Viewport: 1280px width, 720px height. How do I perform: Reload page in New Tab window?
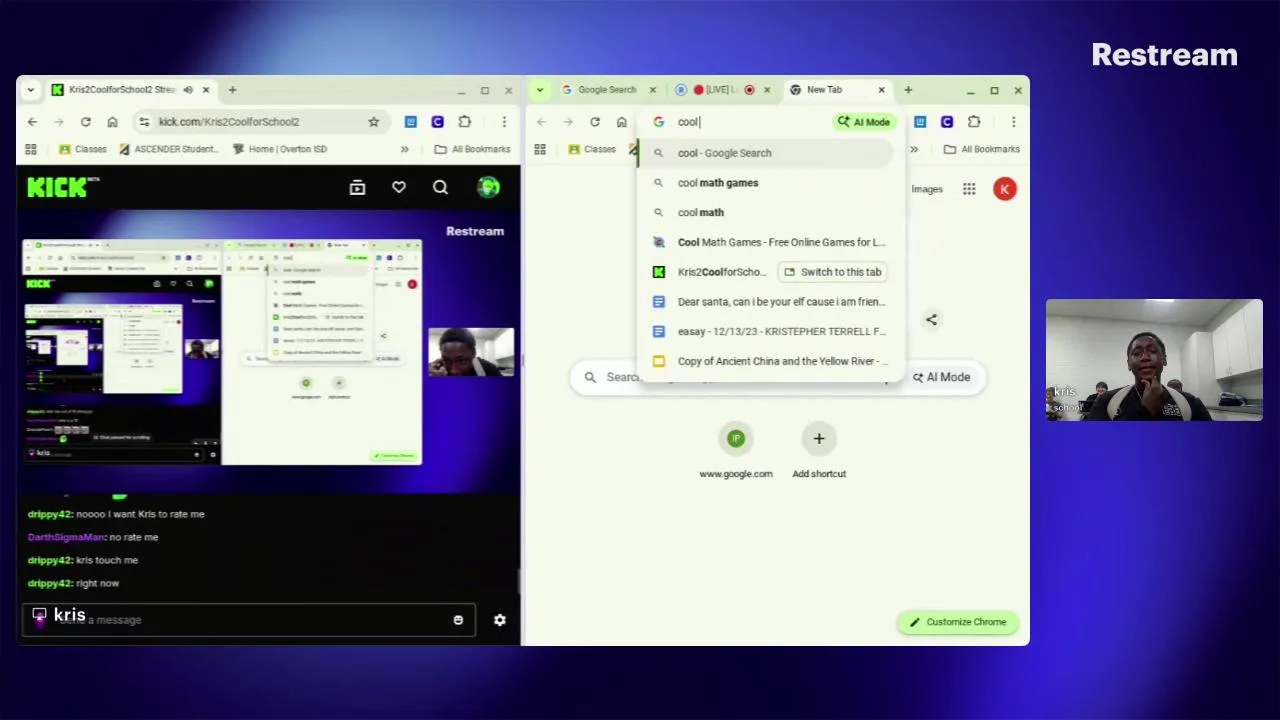tap(595, 122)
